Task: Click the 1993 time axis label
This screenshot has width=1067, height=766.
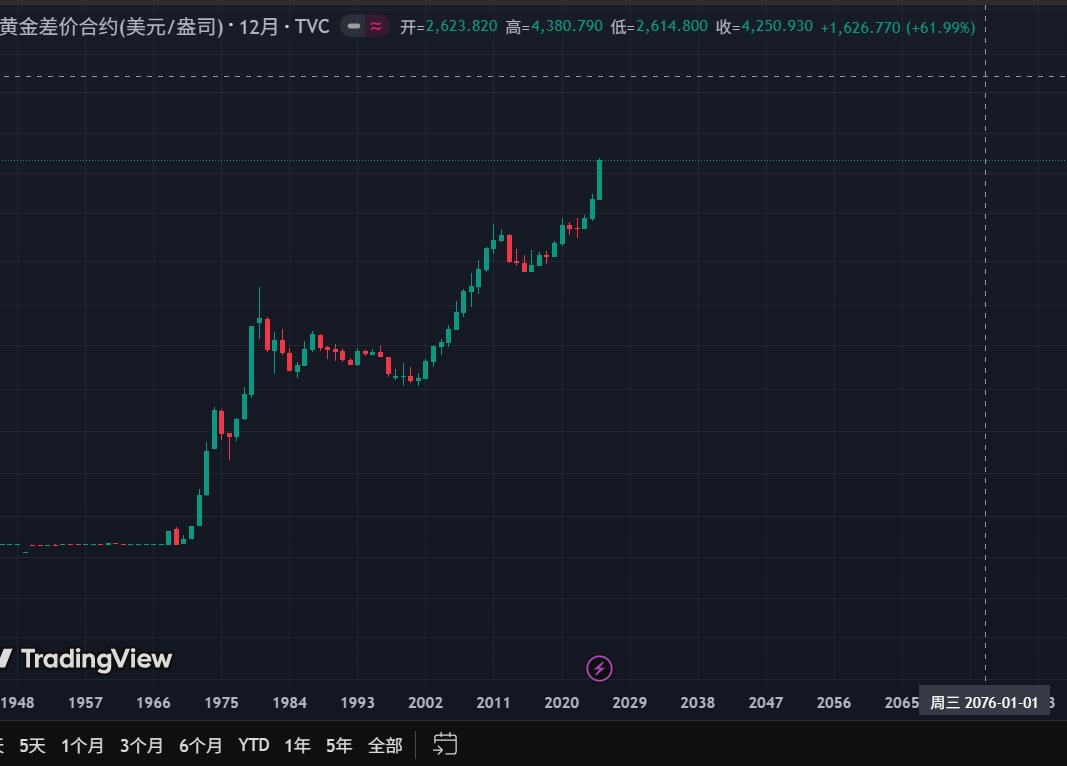Action: pyautogui.click(x=357, y=703)
